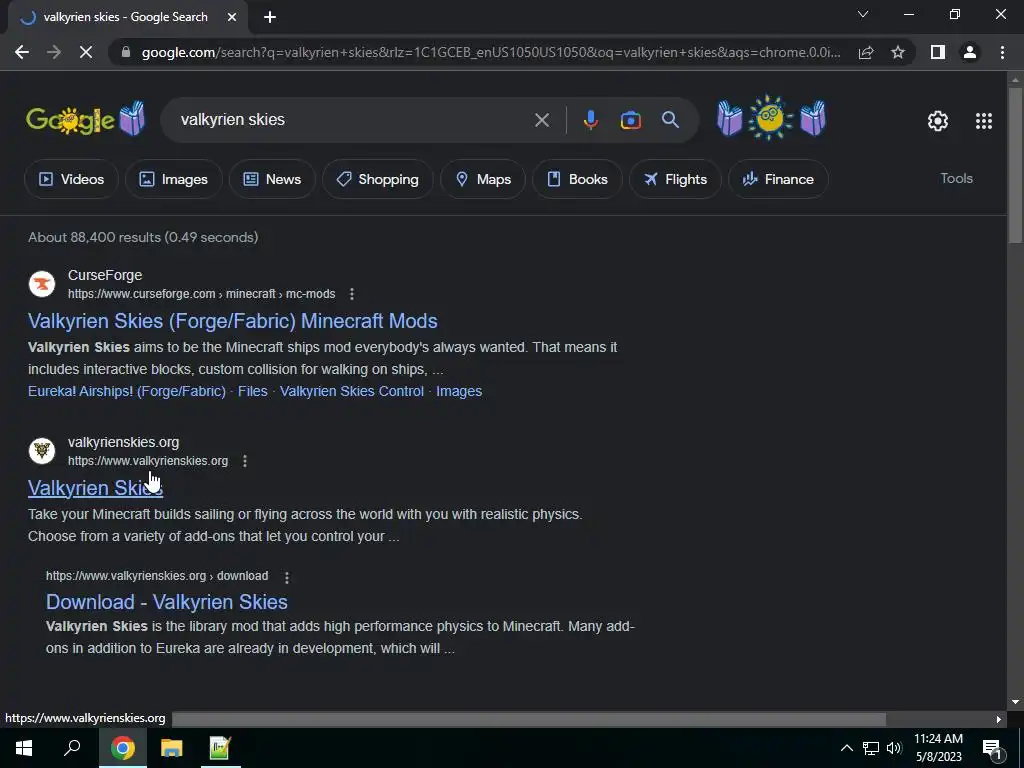
Task: Open a new tab with plus icon
Action: (270, 17)
